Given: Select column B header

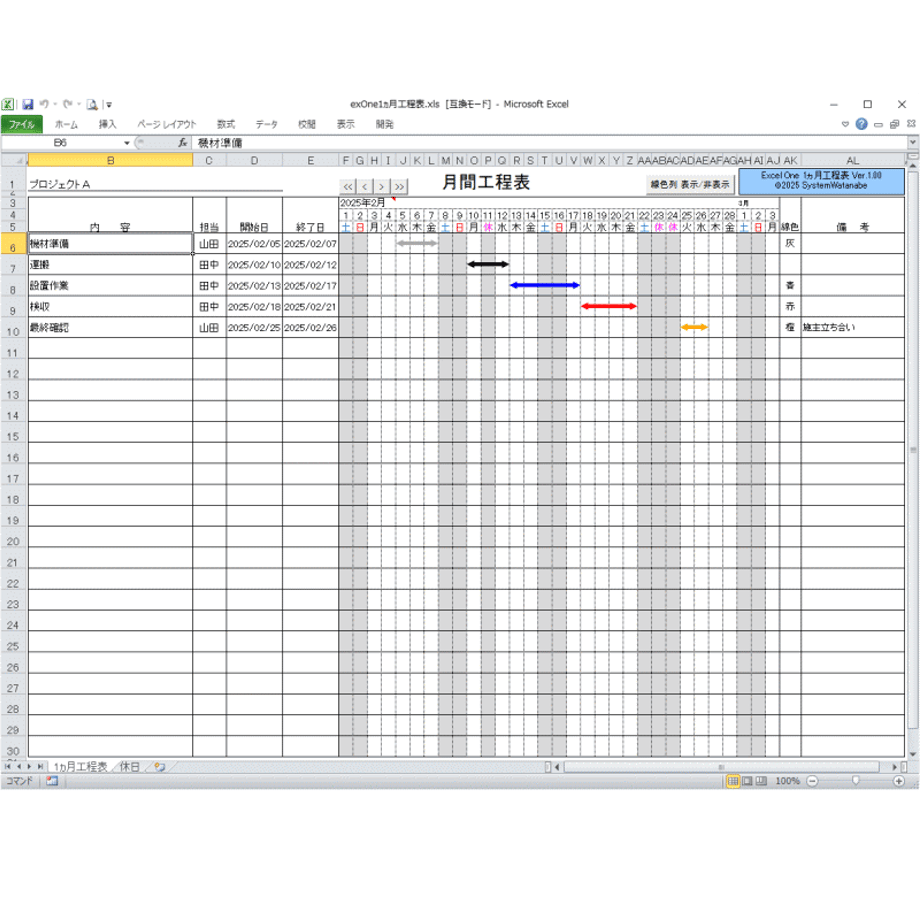Looking at the screenshot, I should point(110,160).
